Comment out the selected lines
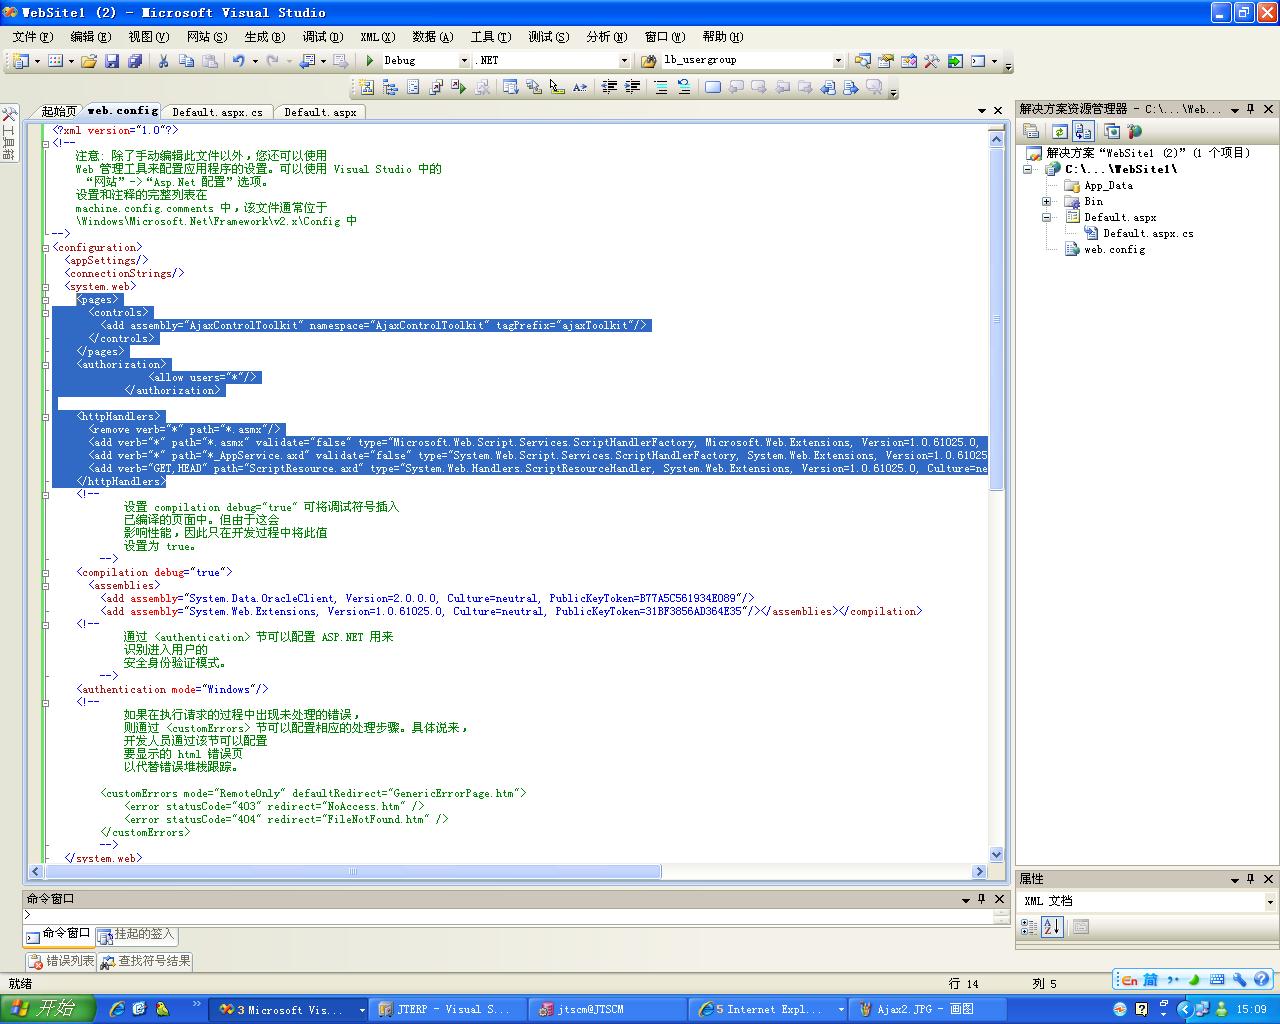This screenshot has width=1280, height=1024. click(660, 88)
